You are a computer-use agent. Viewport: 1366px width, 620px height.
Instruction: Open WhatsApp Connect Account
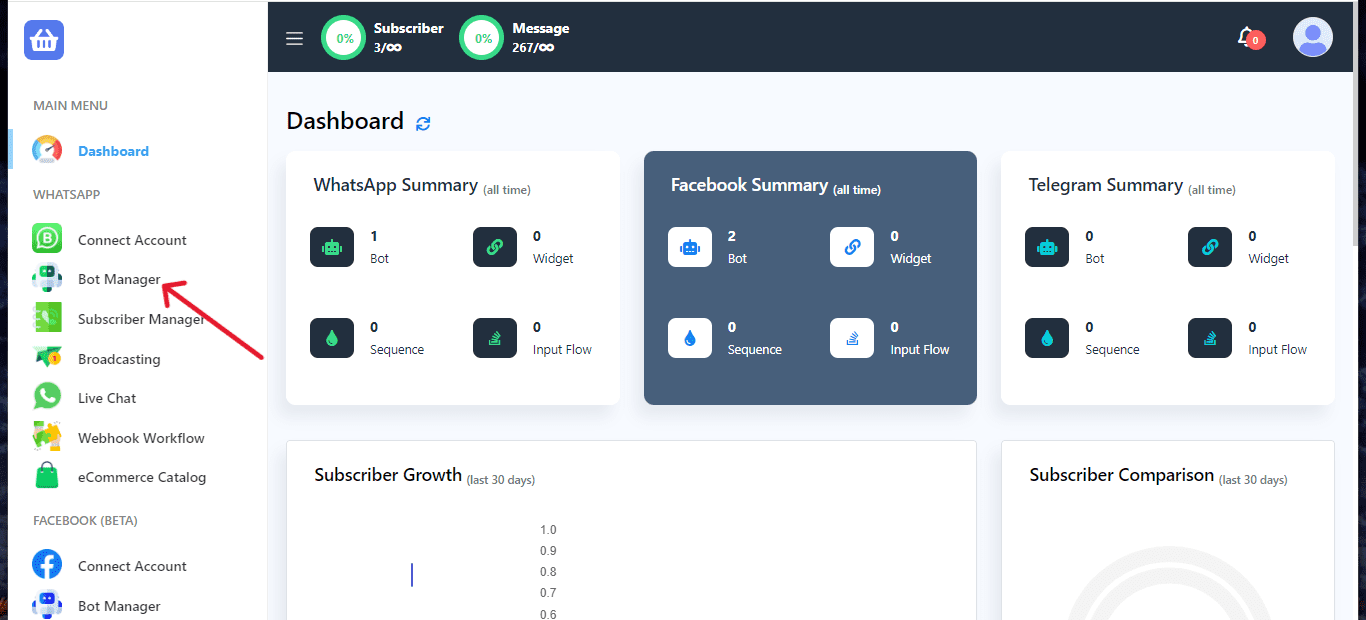(132, 240)
